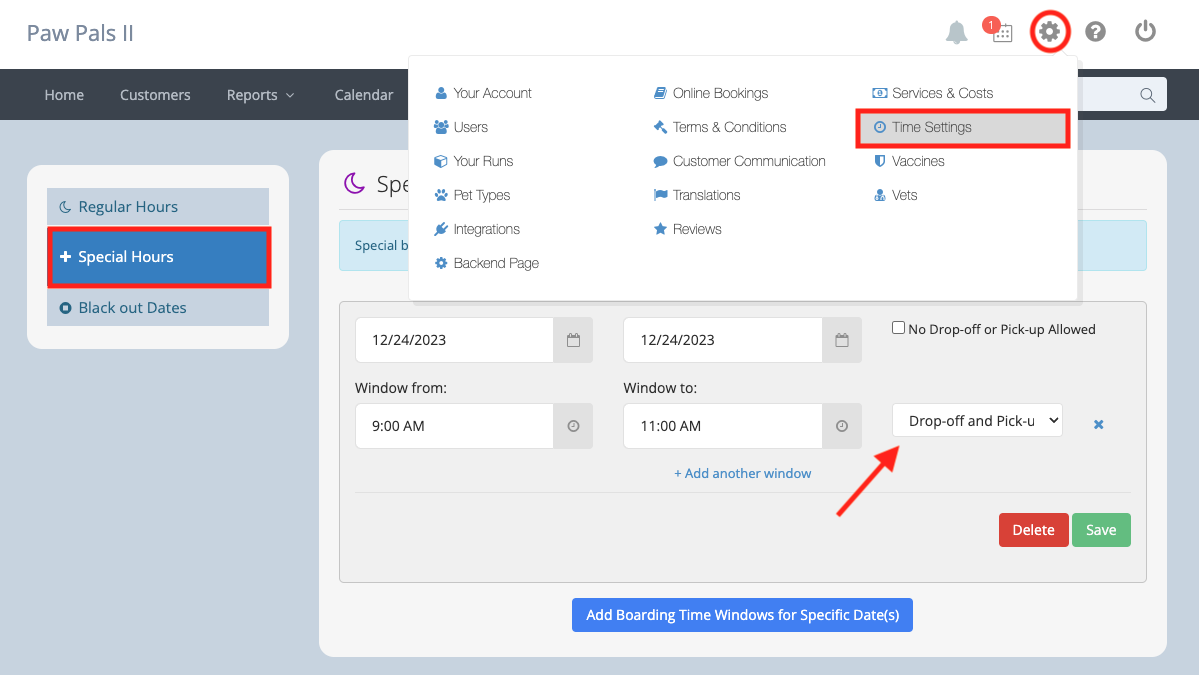Open Pet Types menu entry
Screen dimensions: 1199x675
(x=472, y=195)
